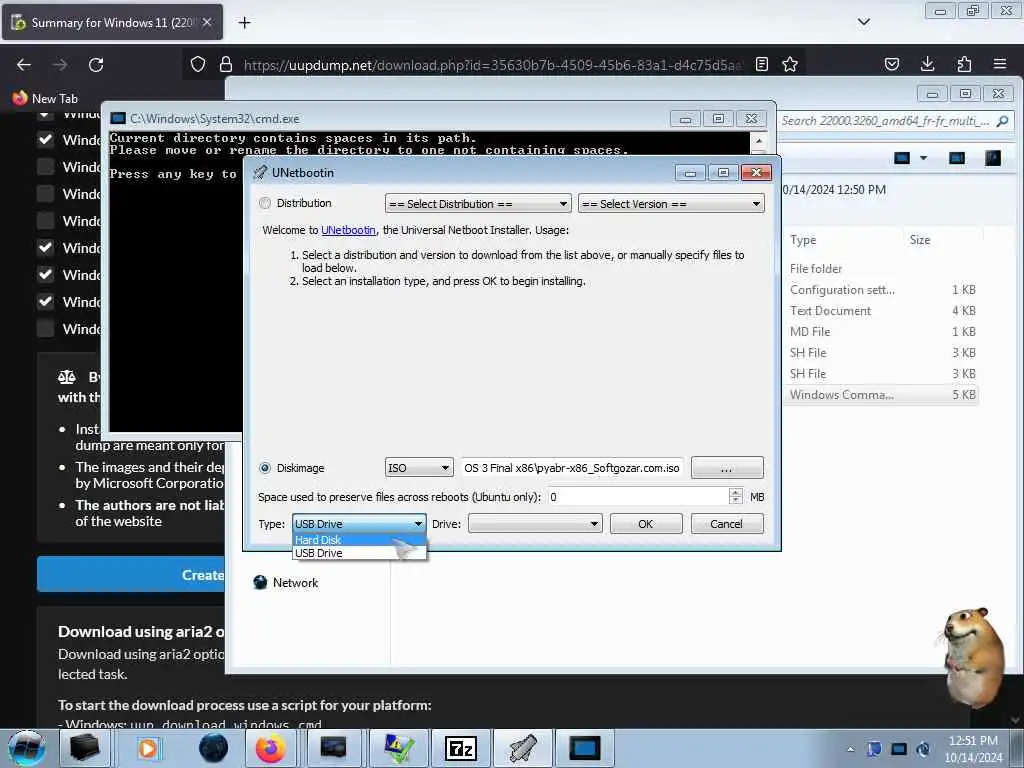Select Network in Explorer navigation pane
Screen dimensions: 1024x768
click(x=286, y=583)
